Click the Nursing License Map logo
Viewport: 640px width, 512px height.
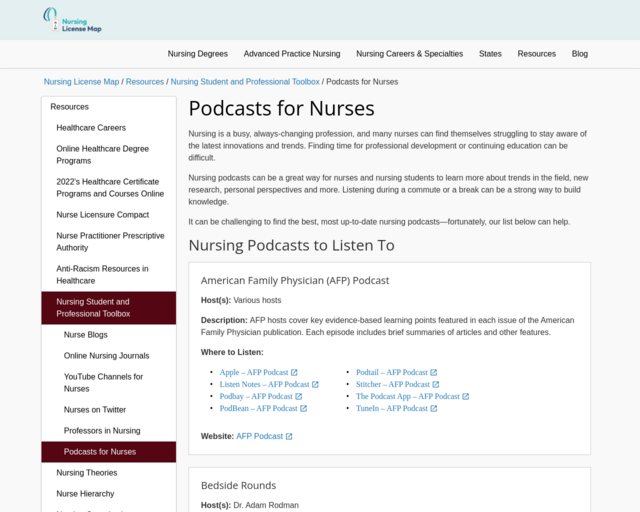click(72, 20)
